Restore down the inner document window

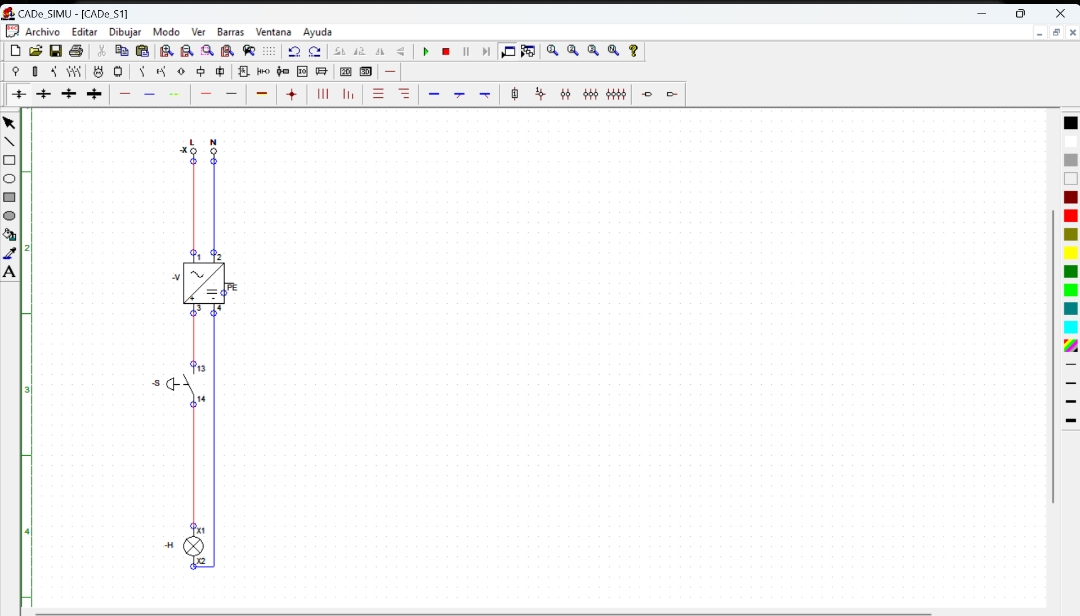coord(1056,32)
